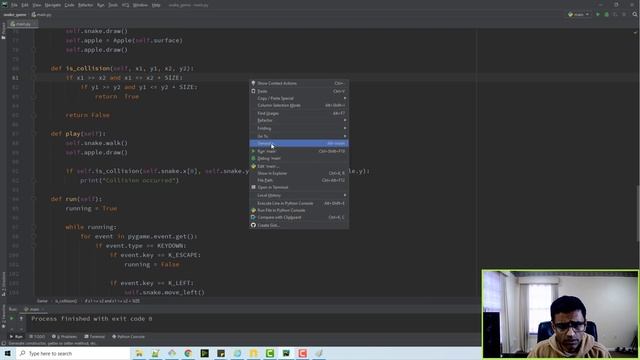Click the Type here to search box
Screen dimensions: 640x360
[73, 353]
